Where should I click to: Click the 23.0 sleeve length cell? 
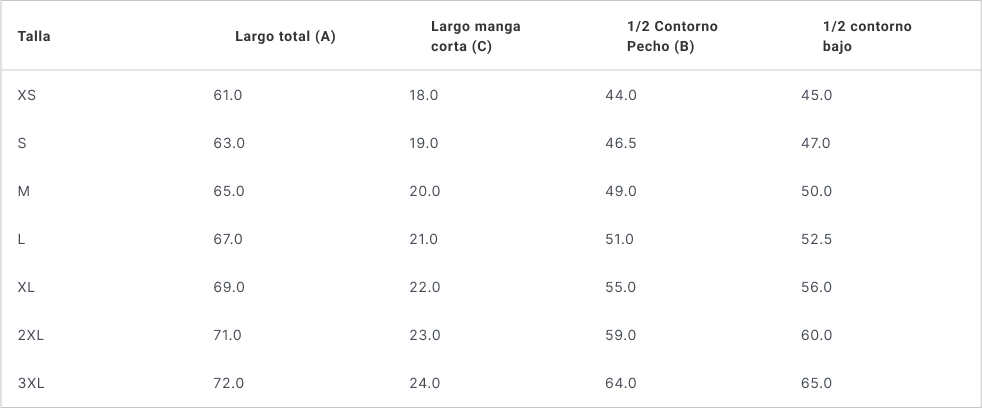[x=424, y=335]
